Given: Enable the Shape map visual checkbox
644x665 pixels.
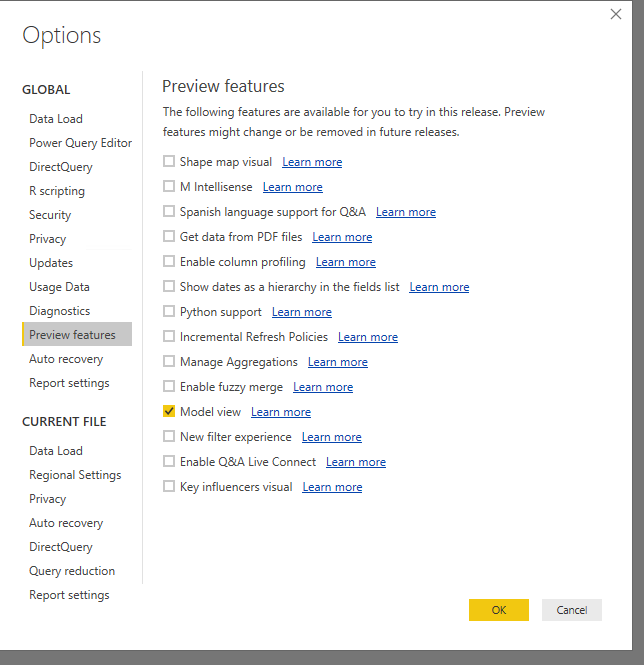Looking at the screenshot, I should 169,161.
